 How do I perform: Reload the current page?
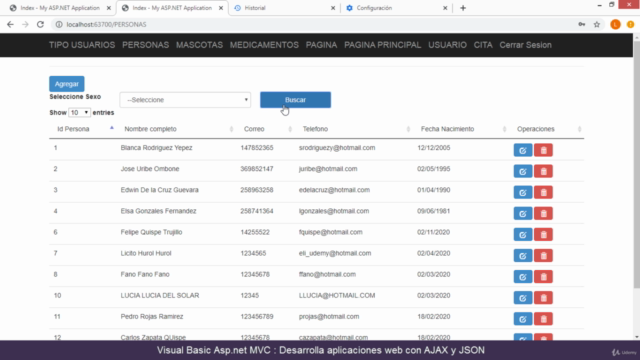coord(40,24)
